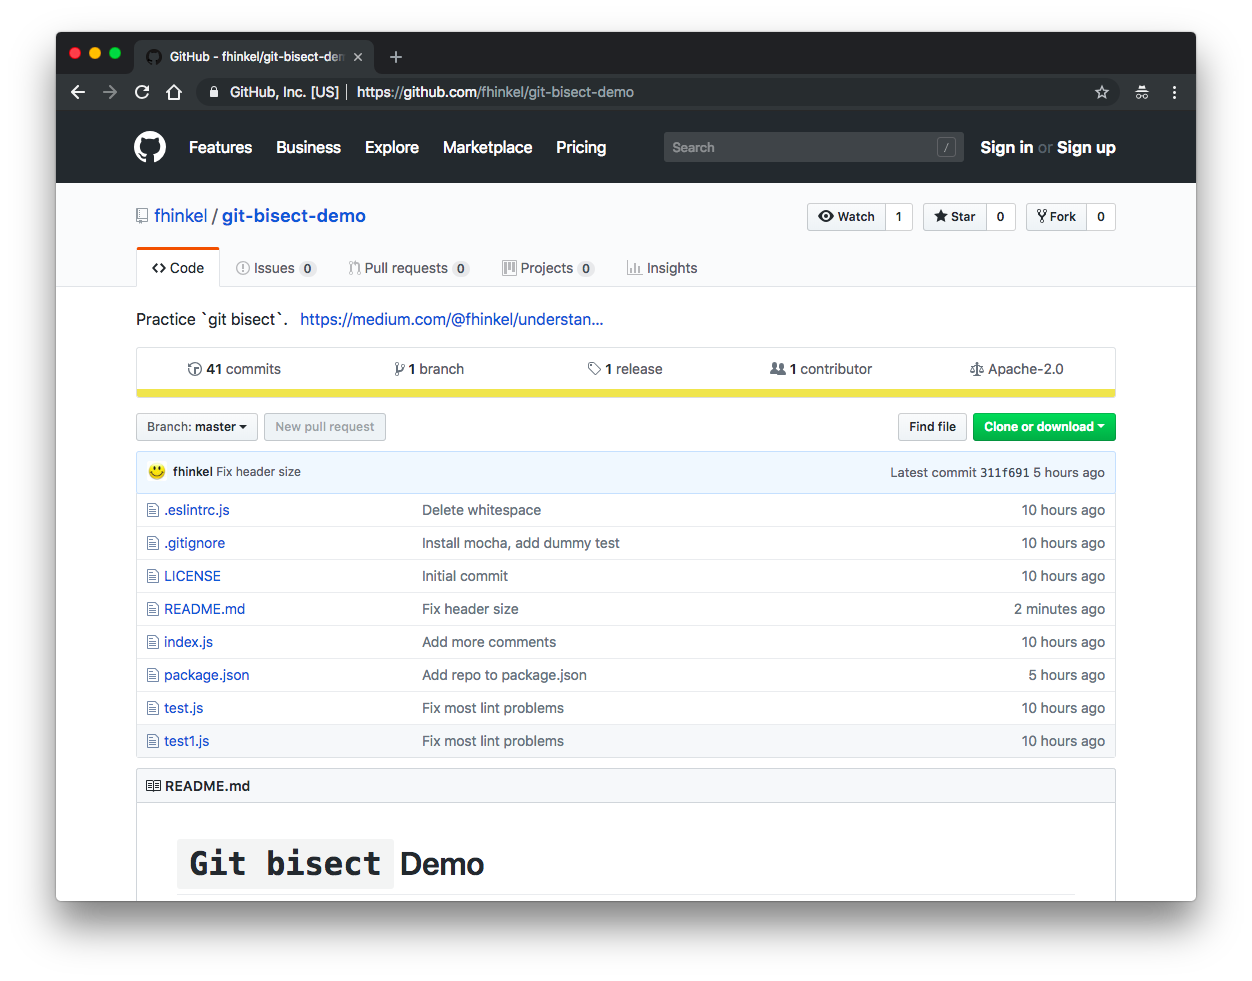Reload the page in the browser
This screenshot has height=981, width=1252.
pyautogui.click(x=142, y=92)
